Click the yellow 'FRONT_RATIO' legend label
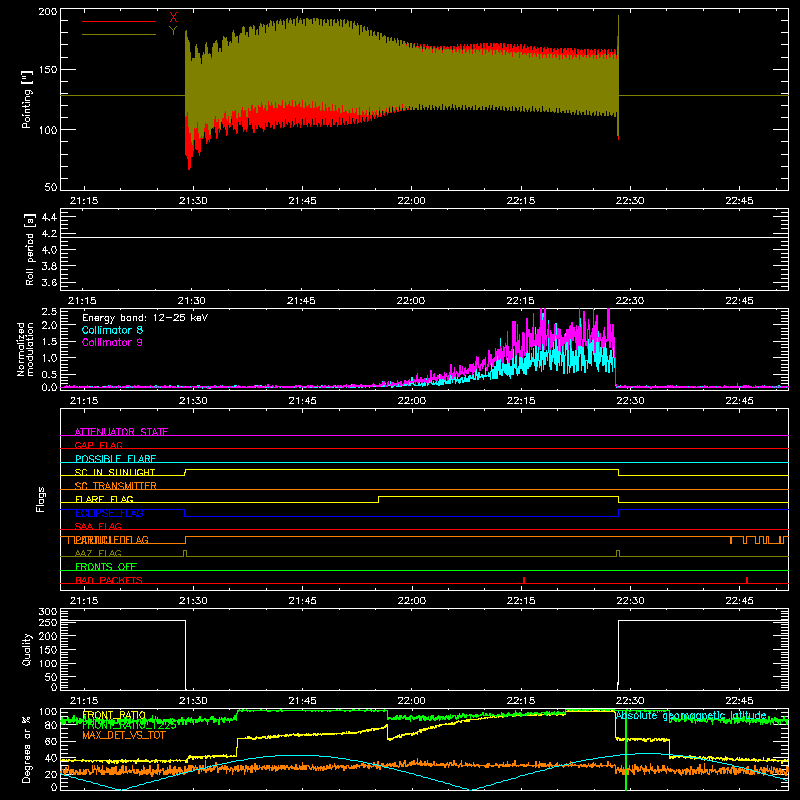Screen dimensions: 800x800 114,715
